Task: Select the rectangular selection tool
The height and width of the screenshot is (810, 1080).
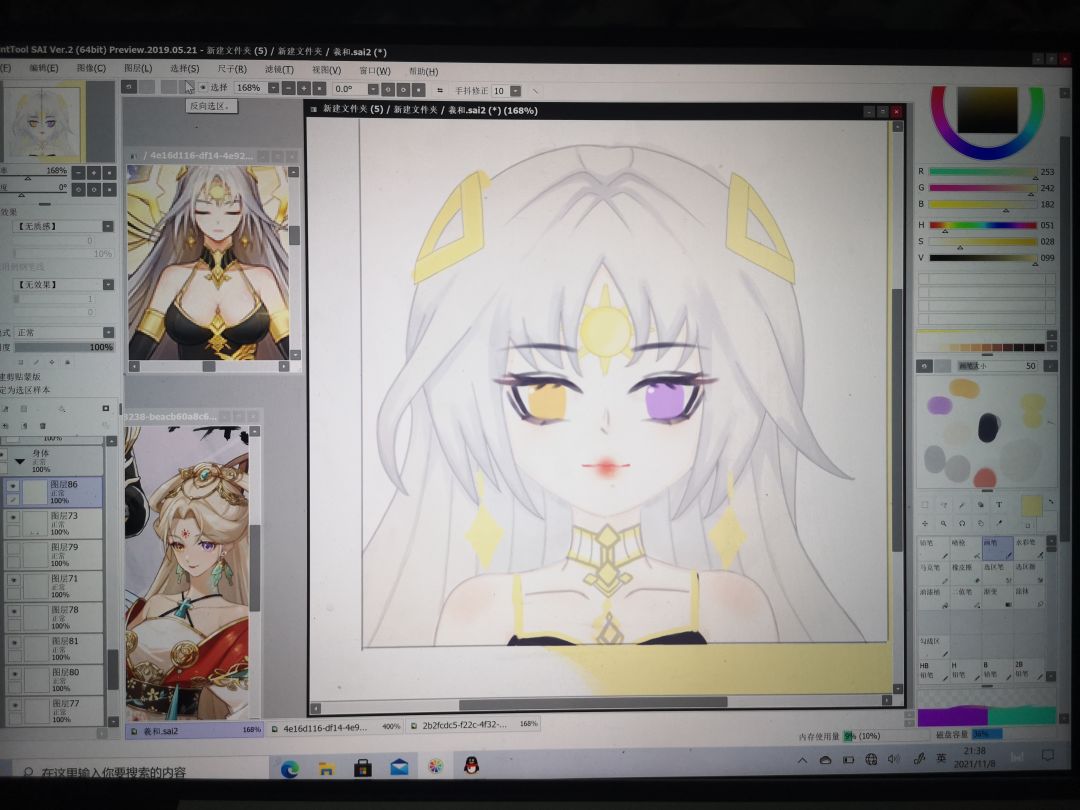Action: [x=925, y=505]
